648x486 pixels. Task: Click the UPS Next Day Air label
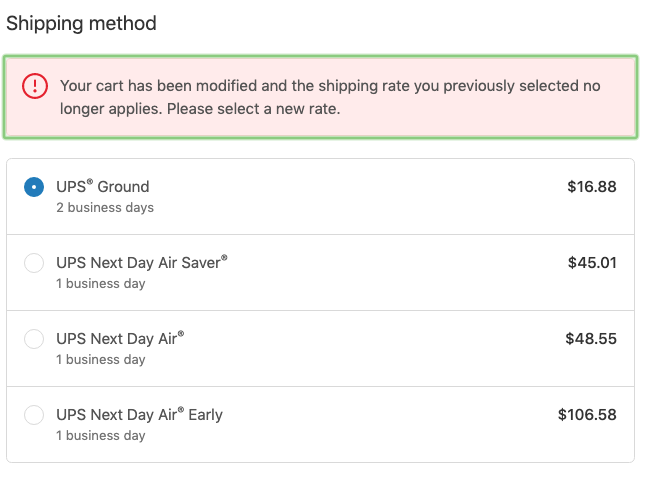120,338
